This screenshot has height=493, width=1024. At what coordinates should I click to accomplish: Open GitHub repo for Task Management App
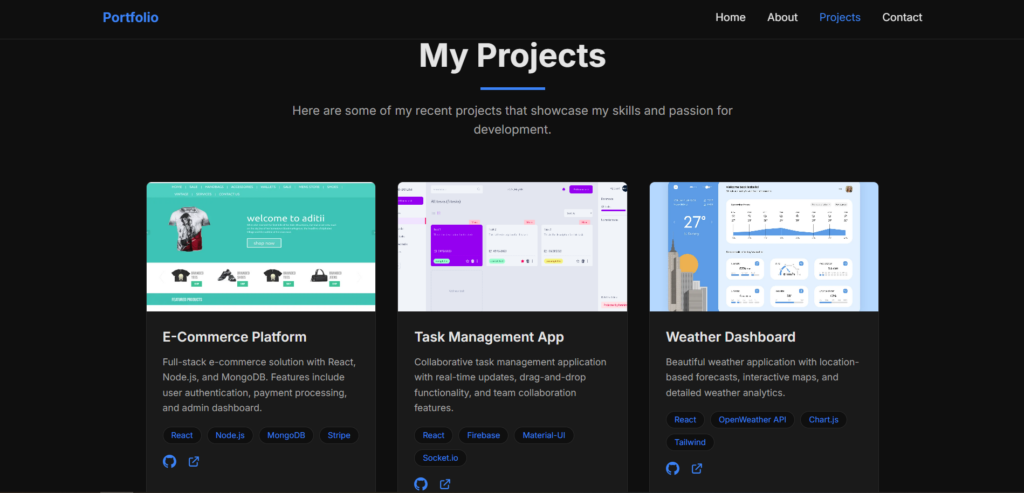421,484
